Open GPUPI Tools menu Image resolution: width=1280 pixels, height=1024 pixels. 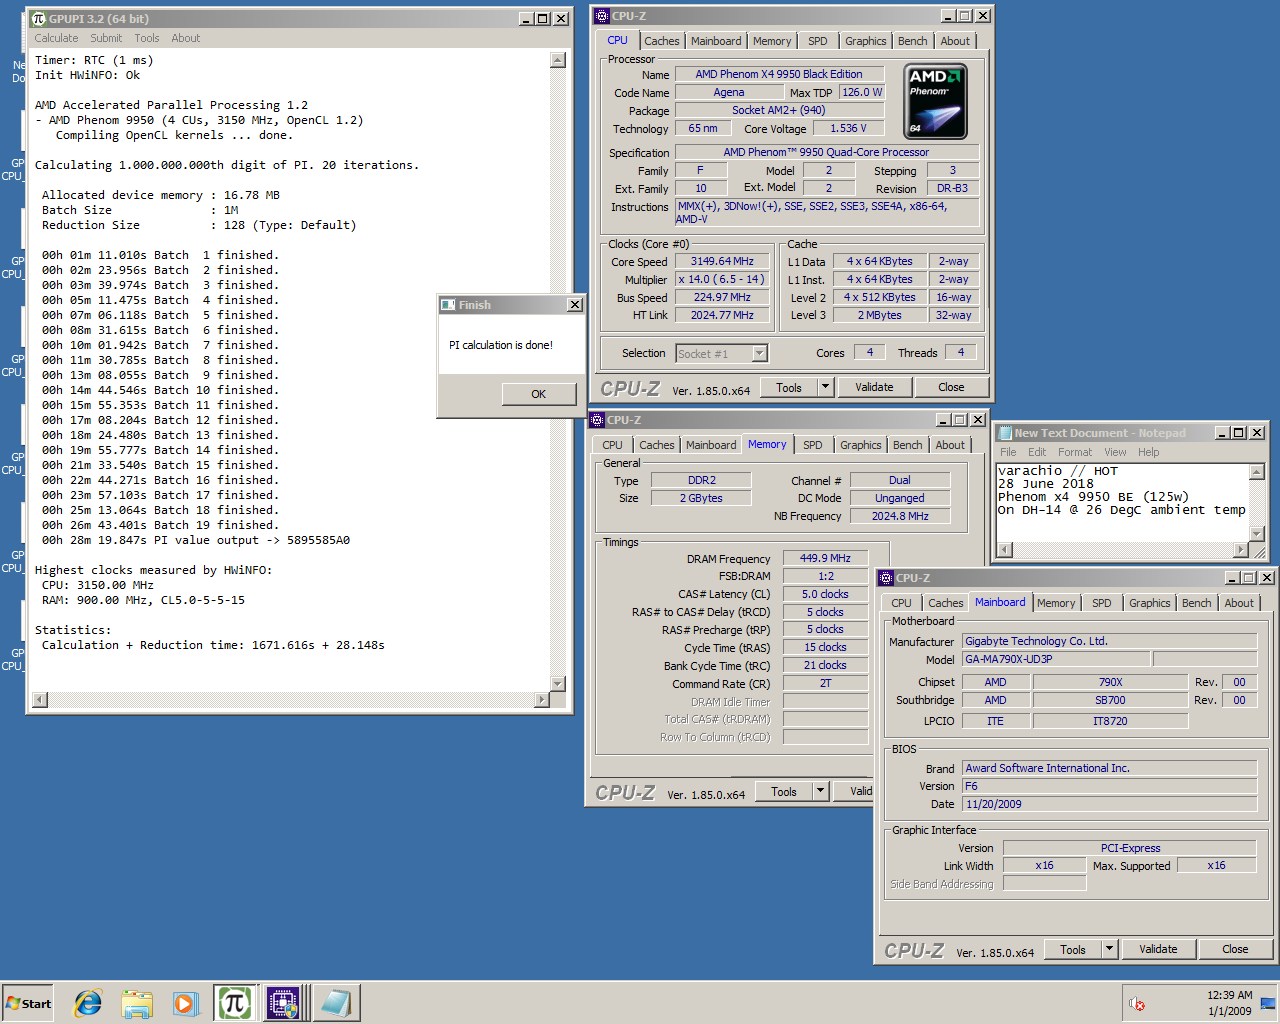[x=147, y=38]
